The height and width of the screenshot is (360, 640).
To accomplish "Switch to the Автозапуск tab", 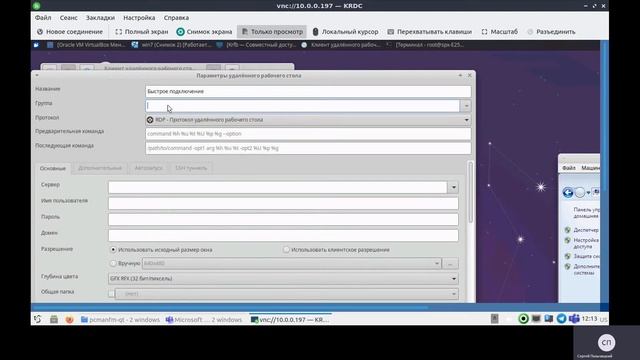I will pos(149,168).
